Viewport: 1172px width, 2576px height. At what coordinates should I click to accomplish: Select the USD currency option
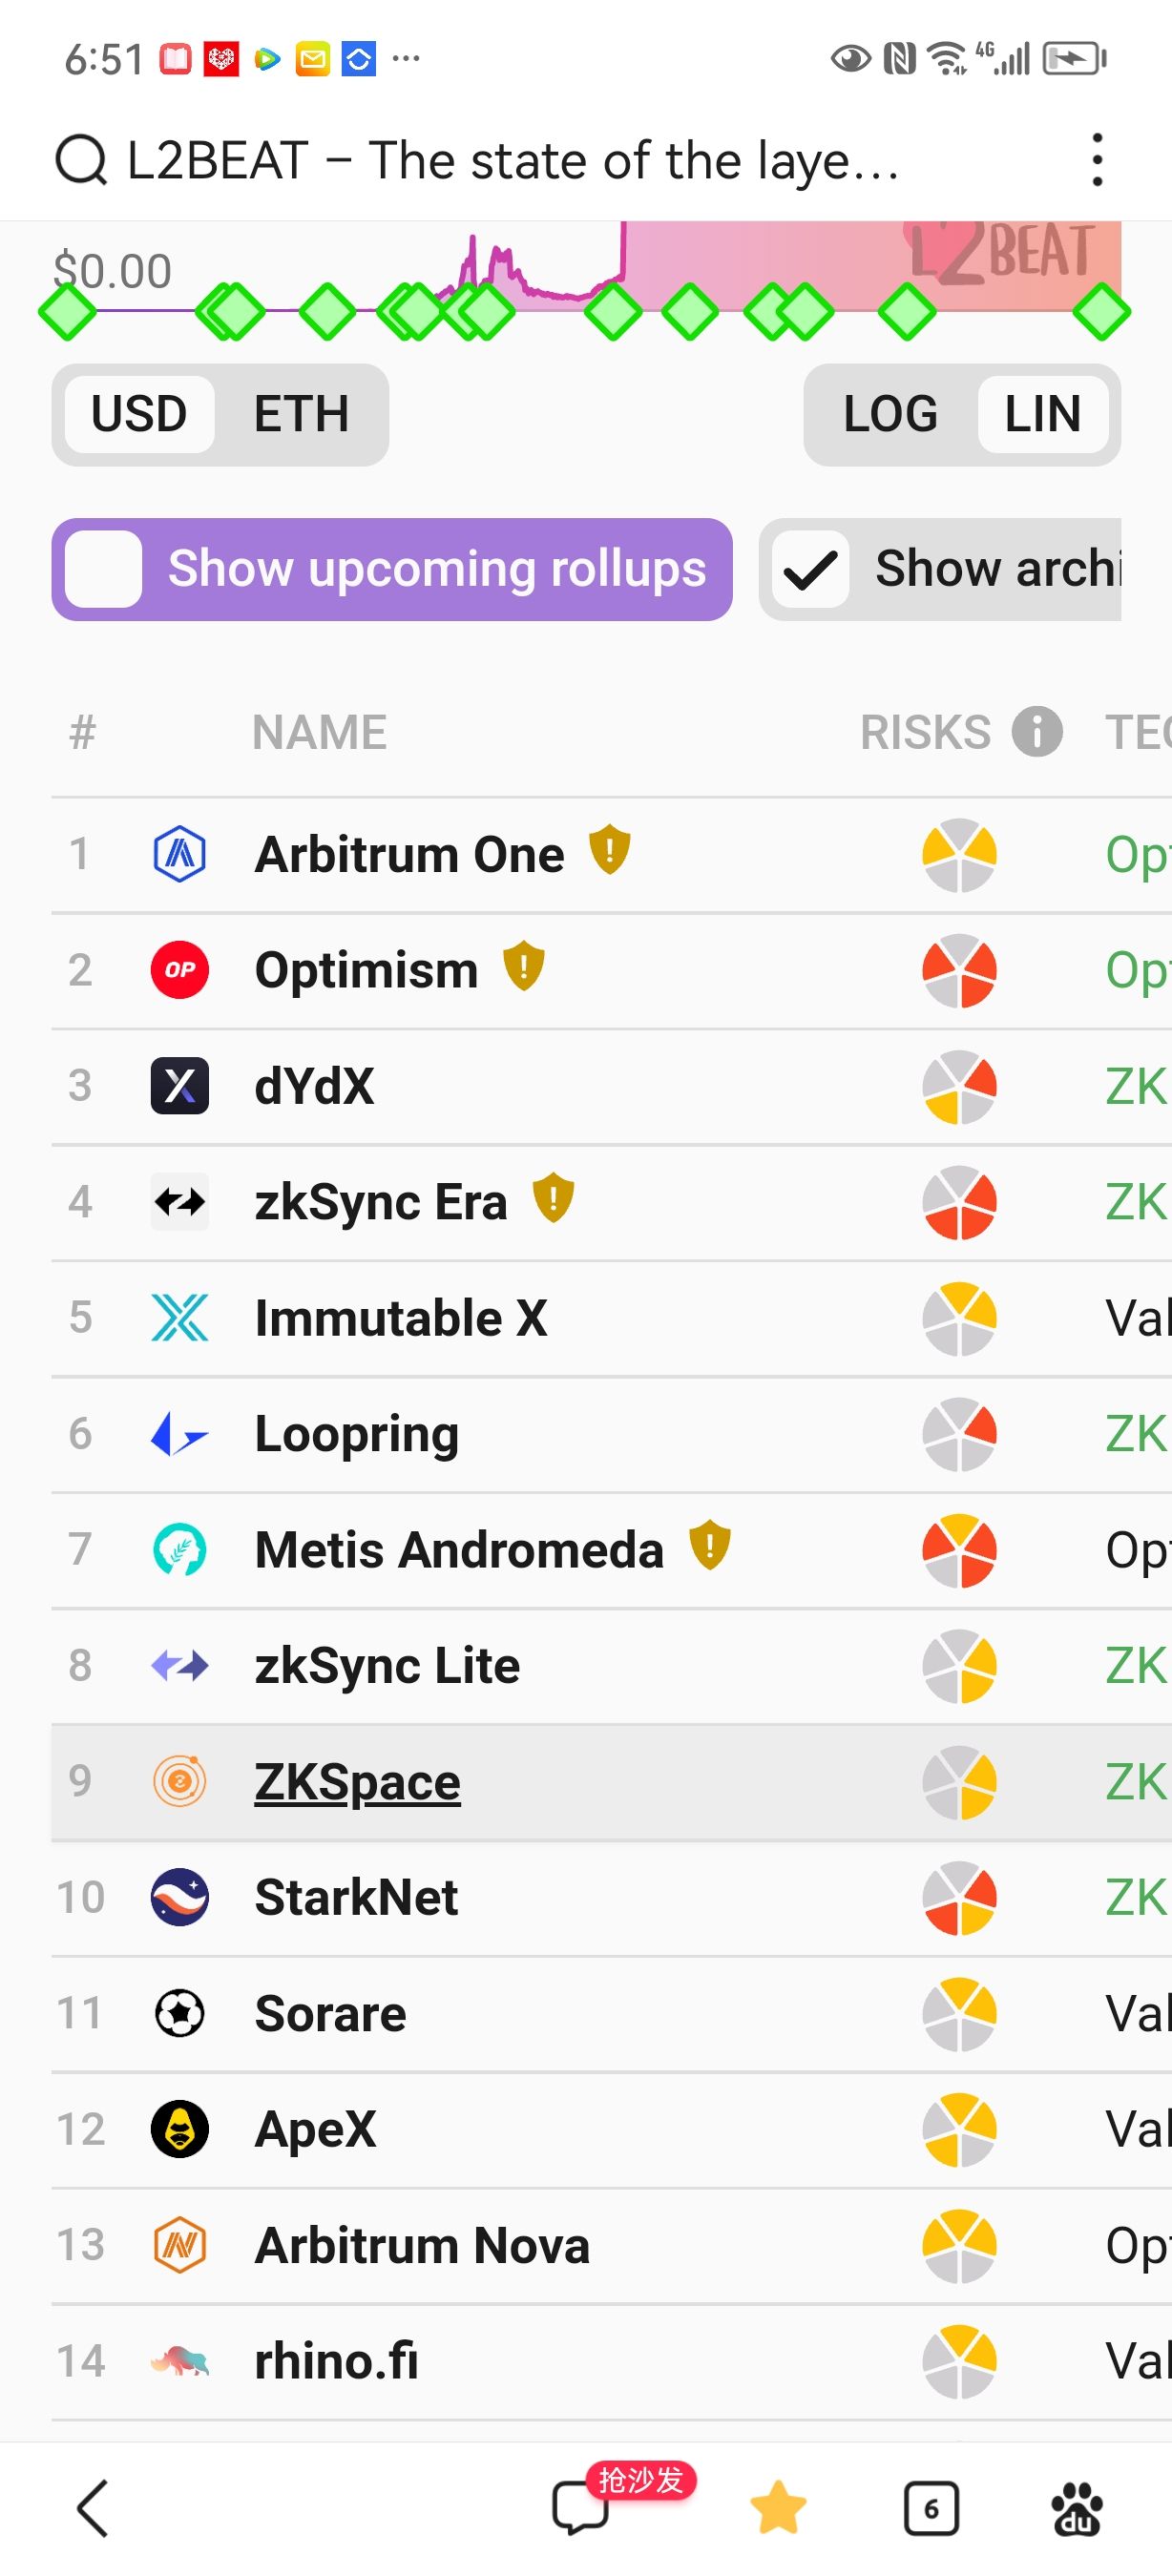point(139,414)
